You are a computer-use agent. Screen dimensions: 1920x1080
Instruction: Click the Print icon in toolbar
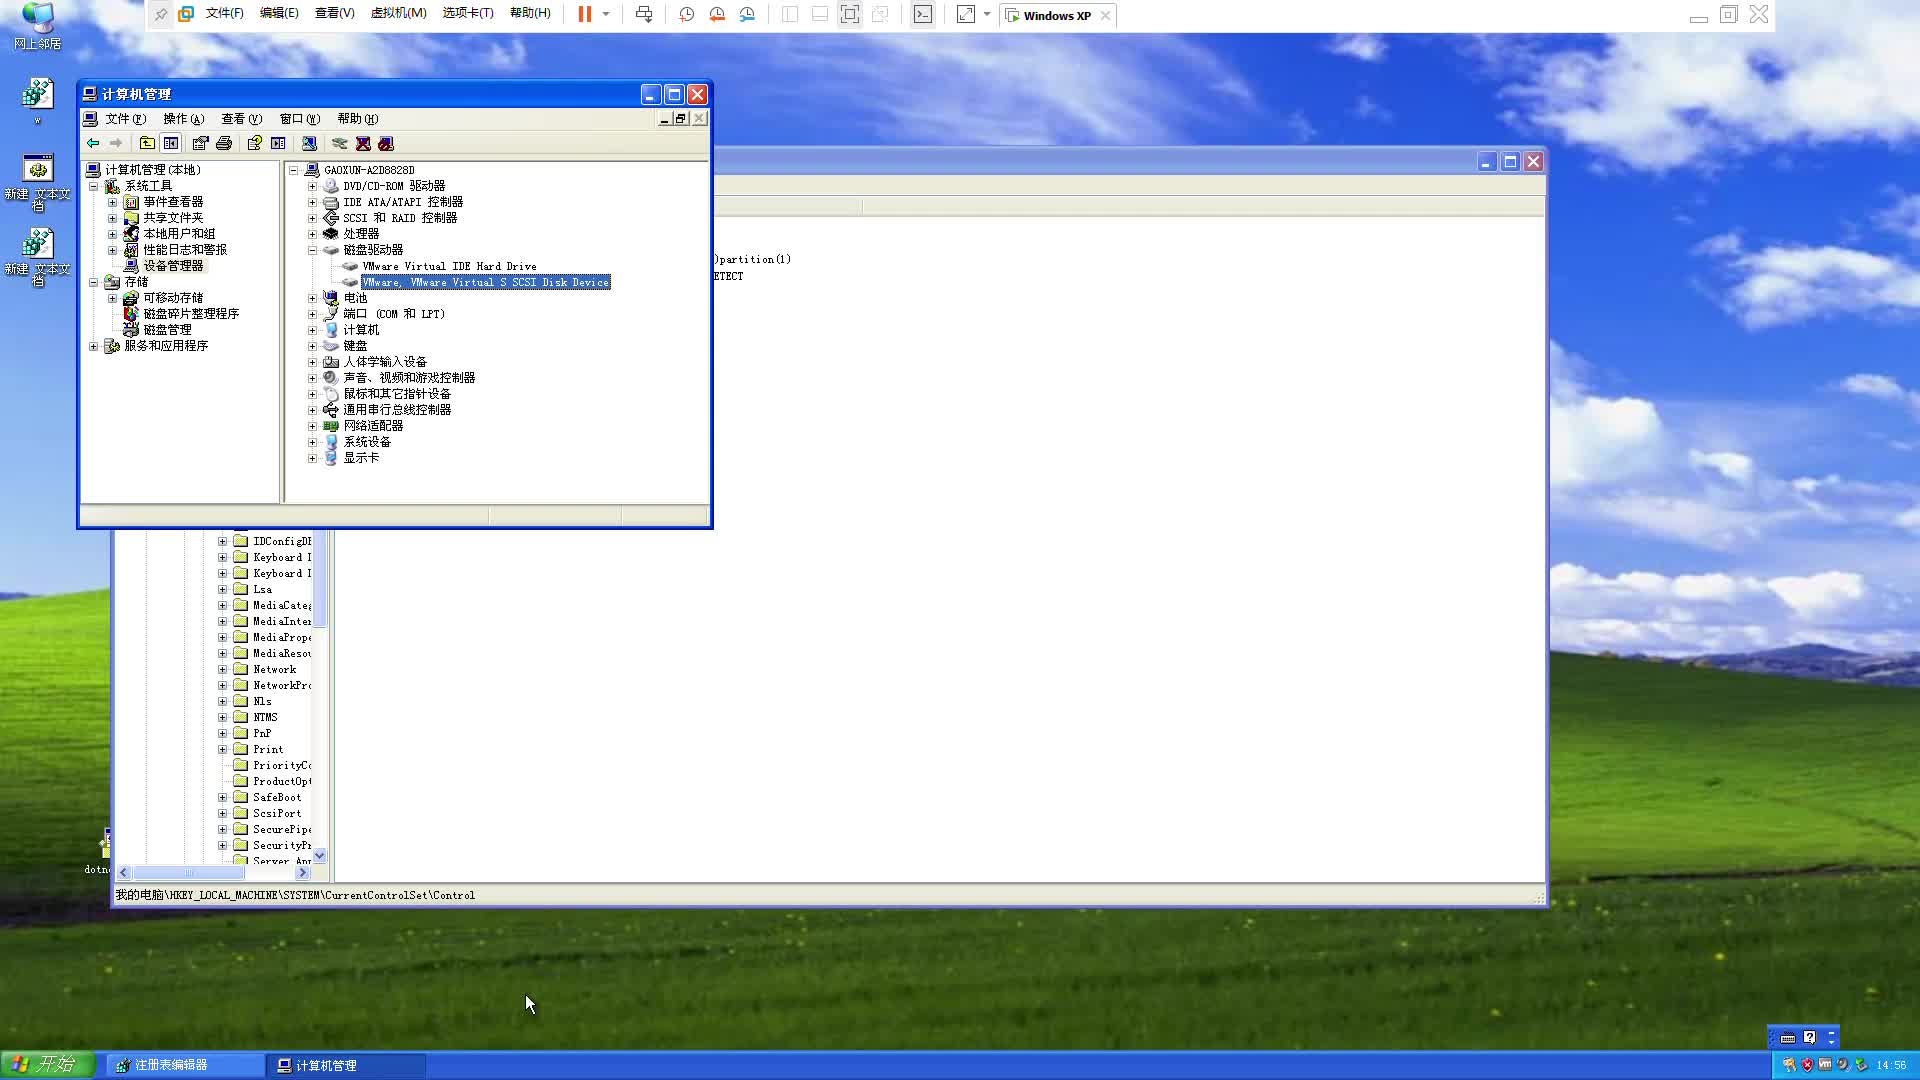pyautogui.click(x=224, y=143)
